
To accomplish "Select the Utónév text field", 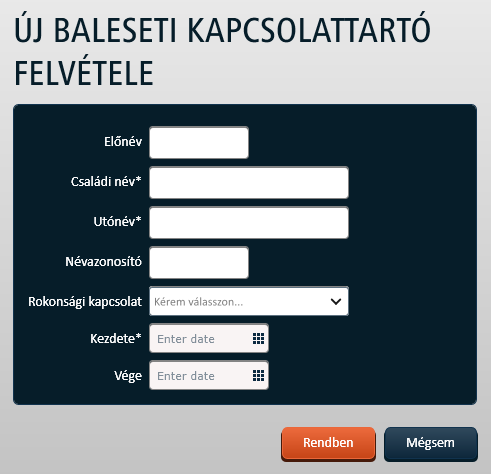I will pos(249,223).
